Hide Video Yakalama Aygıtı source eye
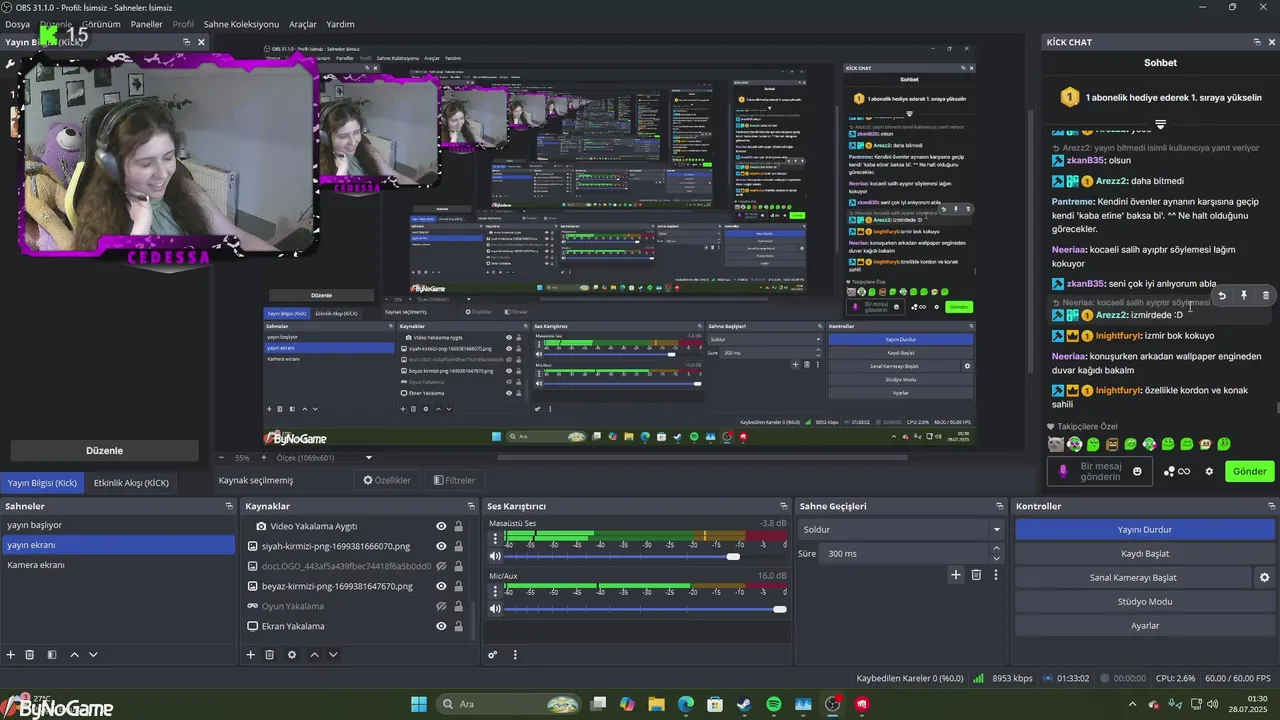 click(441, 526)
